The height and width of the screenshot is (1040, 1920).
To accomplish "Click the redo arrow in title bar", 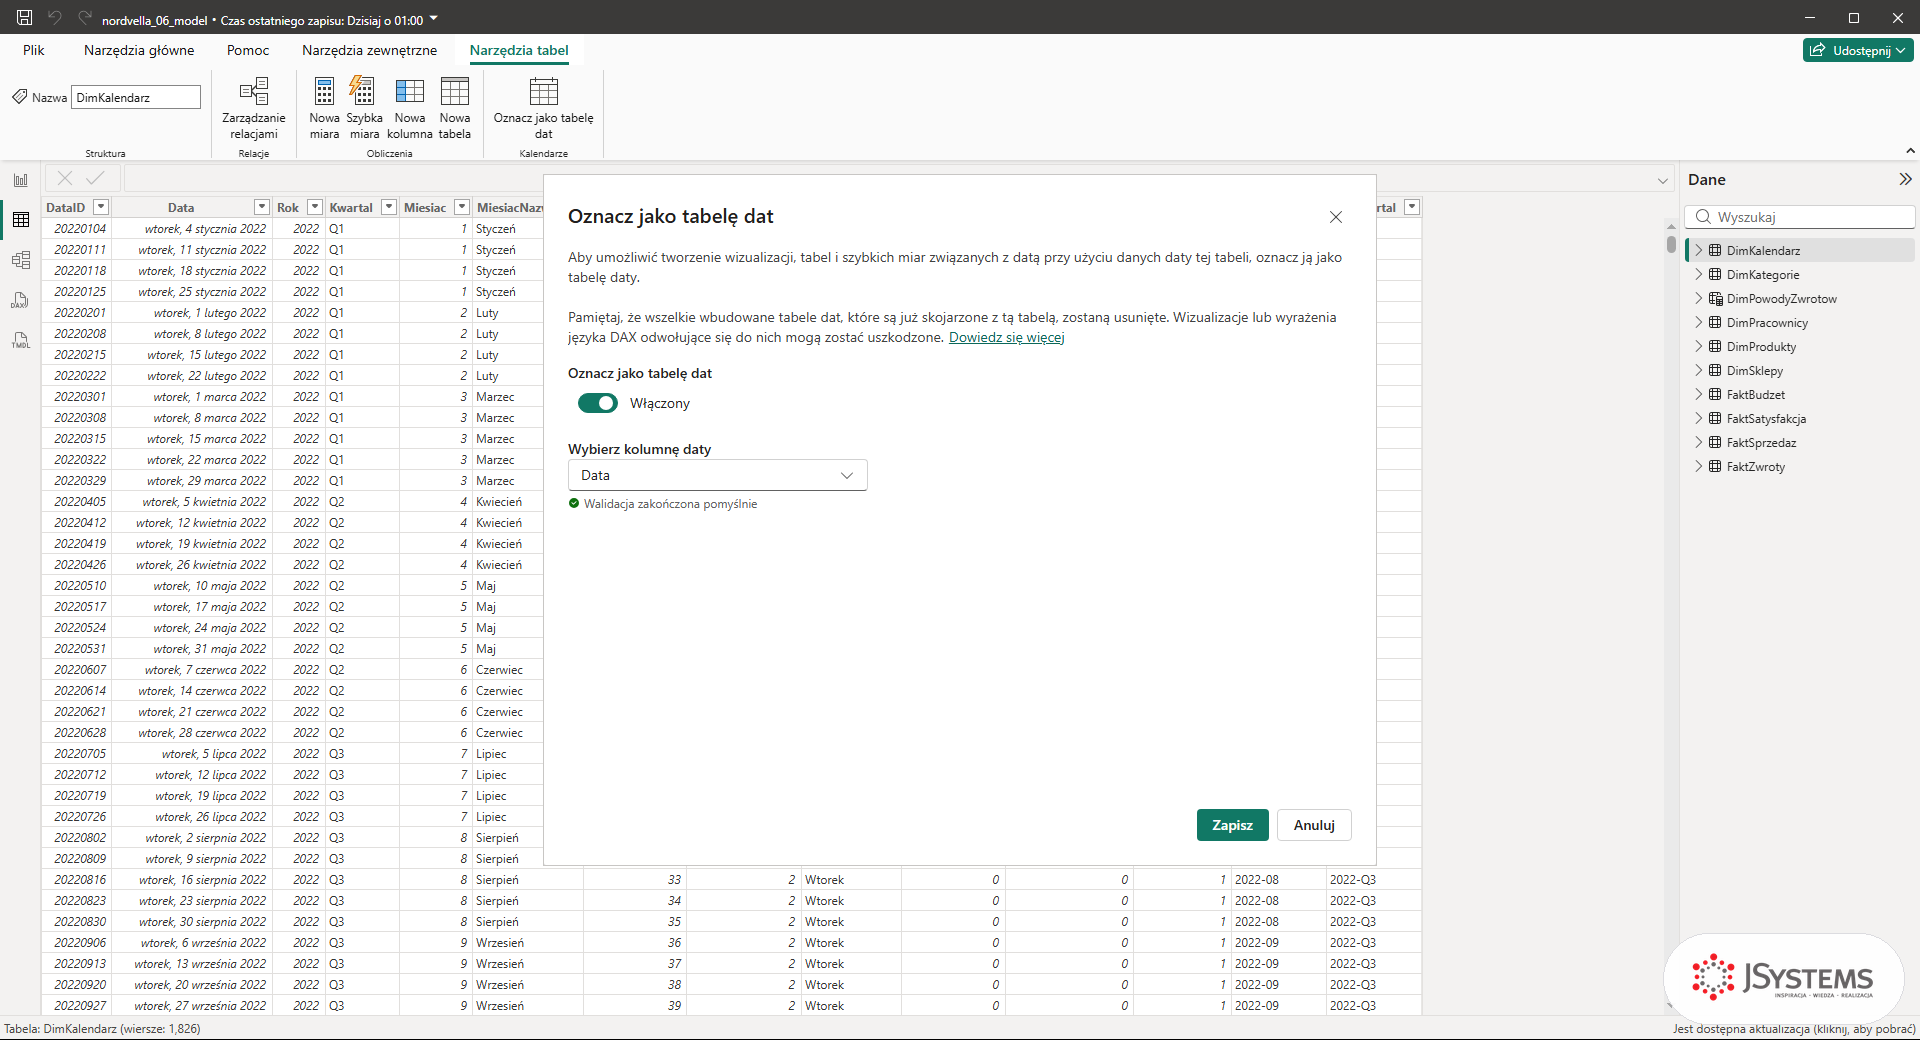I will [x=85, y=17].
